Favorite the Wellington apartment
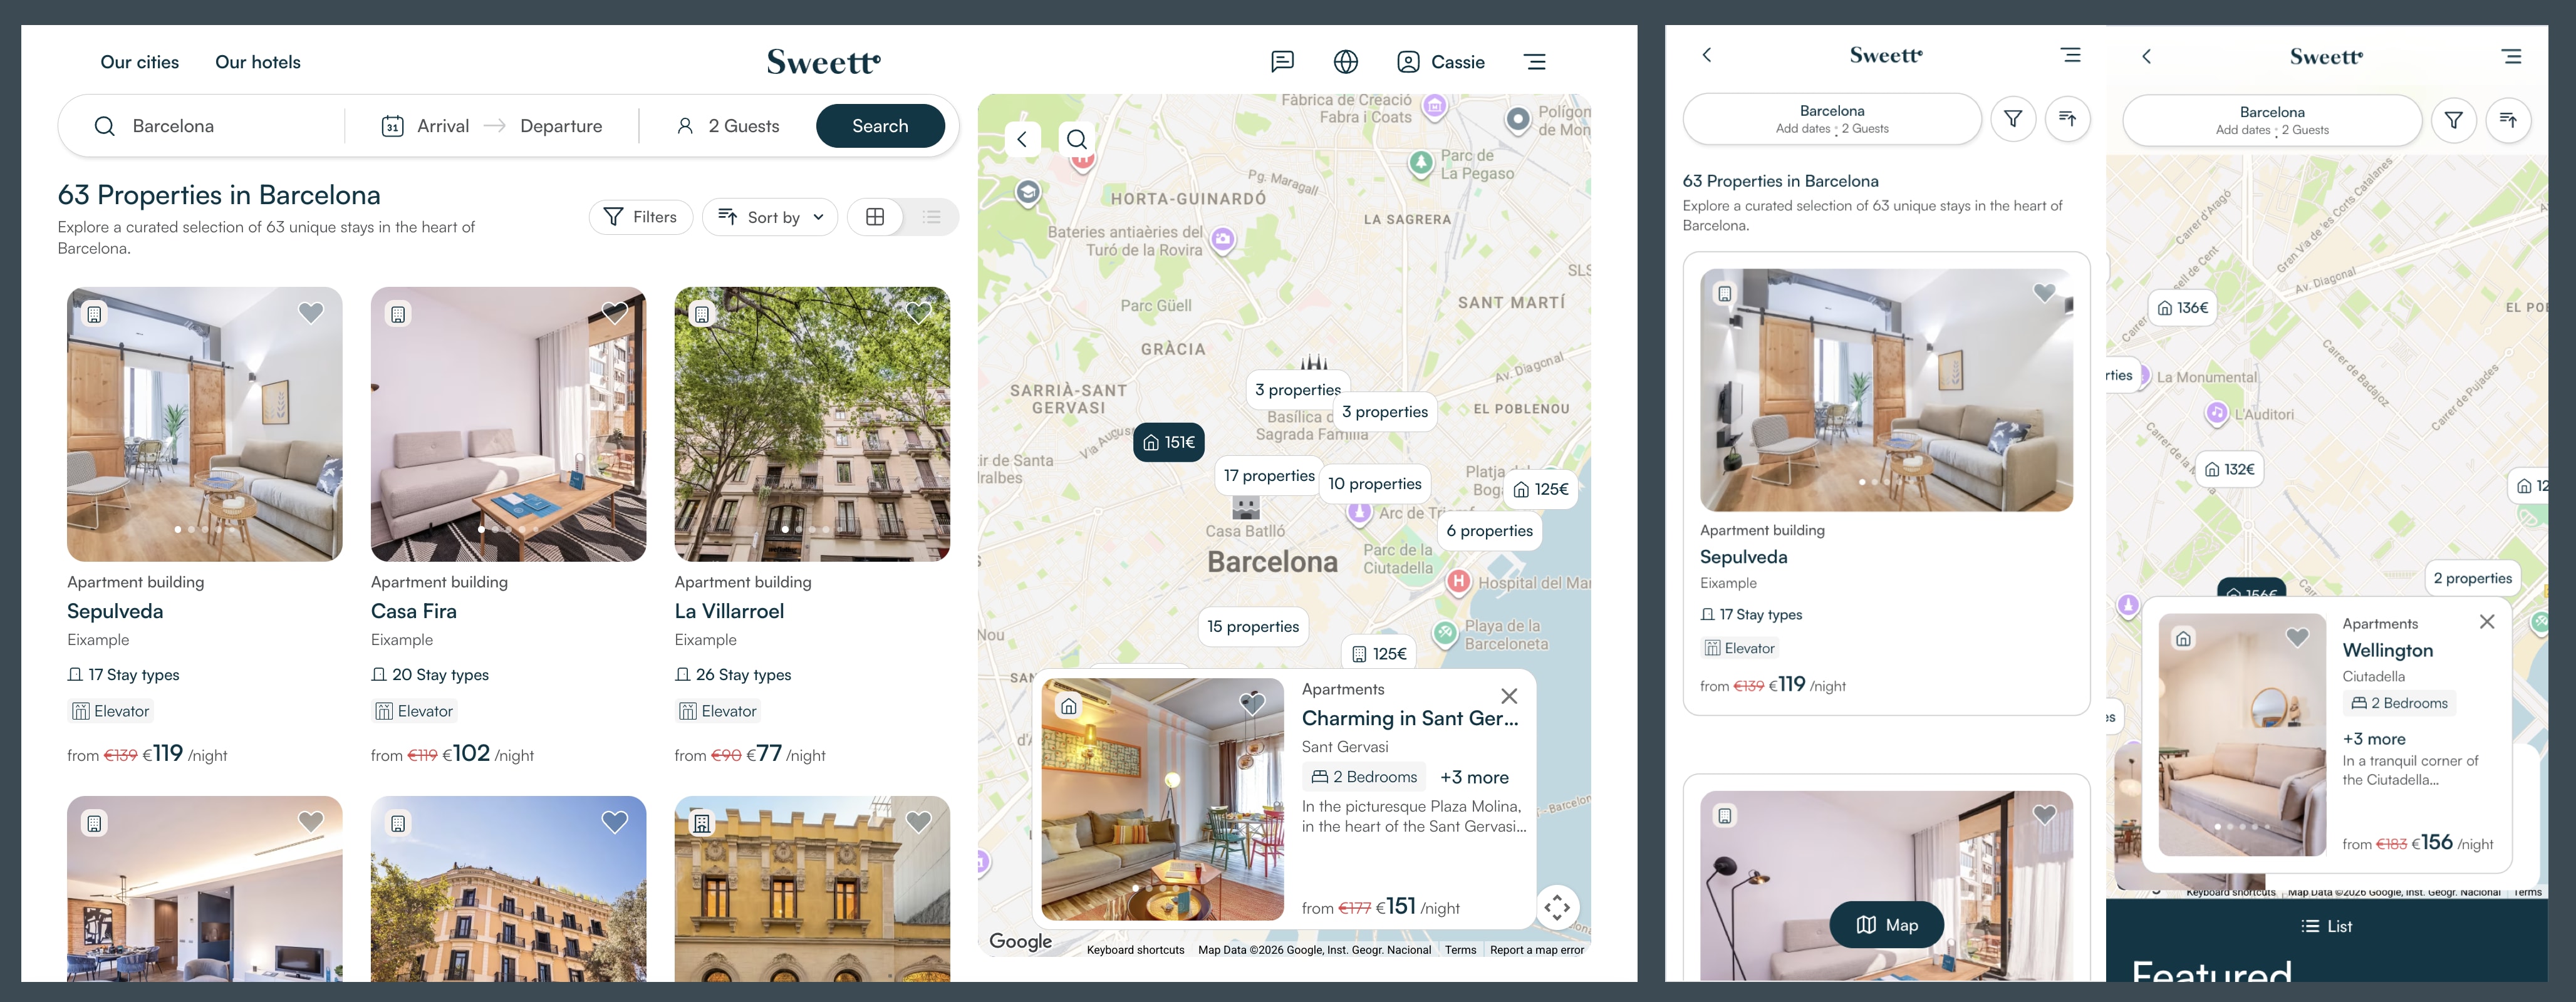The width and height of the screenshot is (2576, 1002). pyautogui.click(x=2297, y=637)
